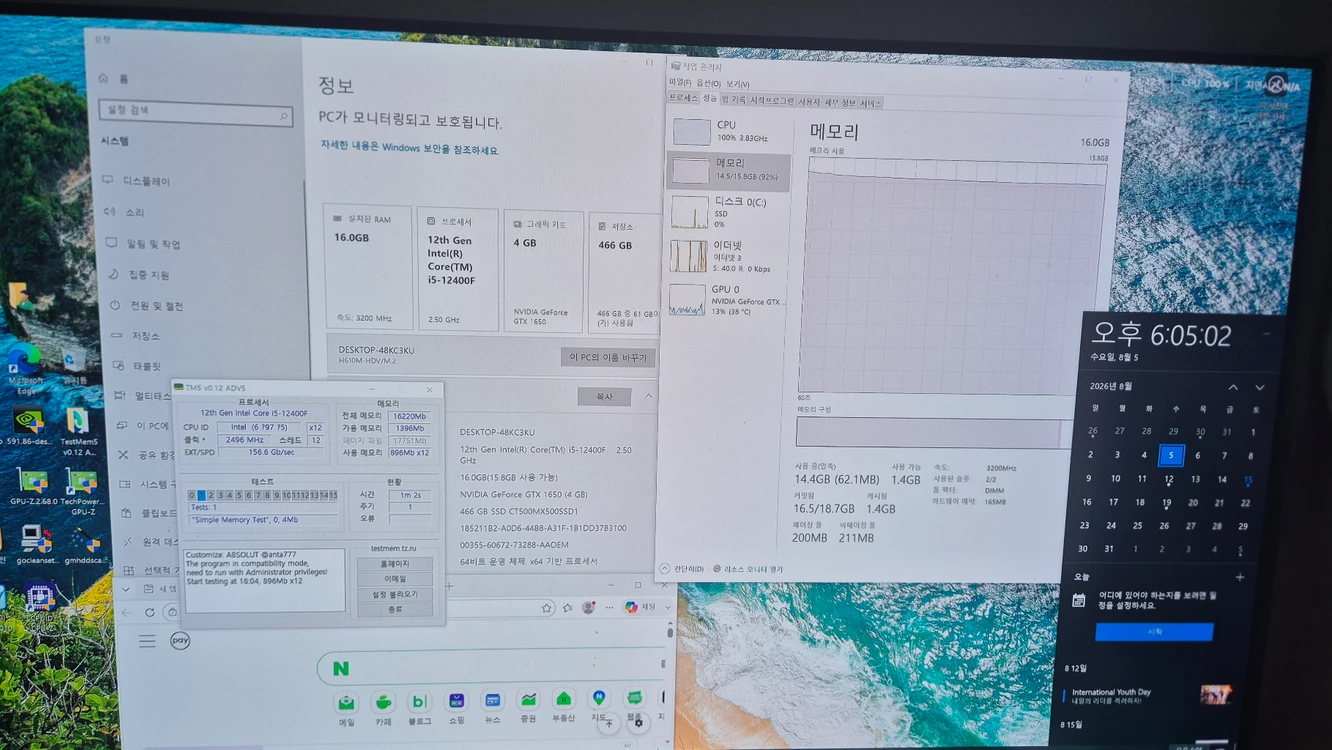
Task: Select 이더넷 (Ethernet) performance item
Action: point(728,256)
